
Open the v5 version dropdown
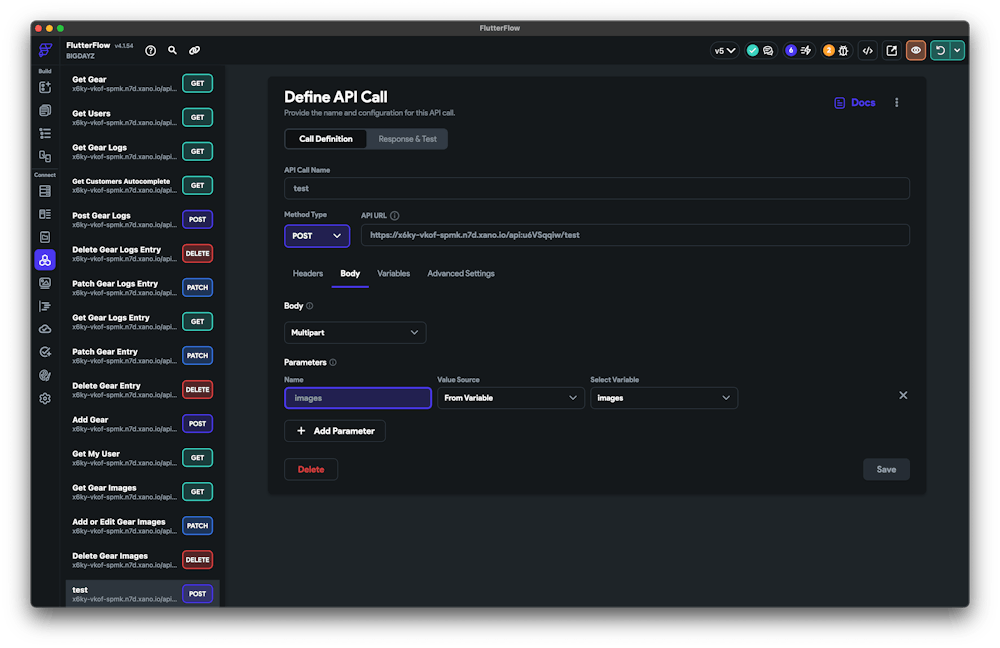[724, 50]
